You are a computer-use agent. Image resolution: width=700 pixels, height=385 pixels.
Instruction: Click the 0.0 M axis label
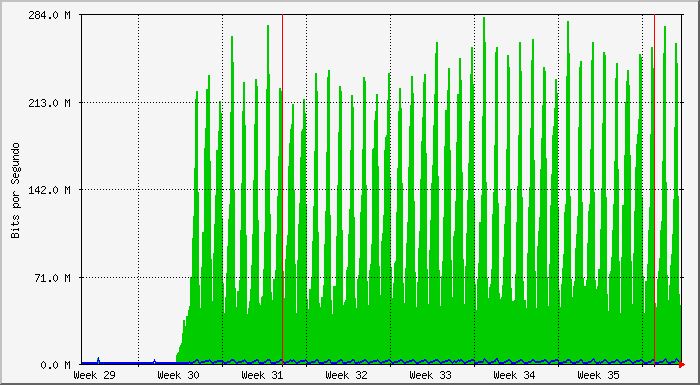pos(55,365)
